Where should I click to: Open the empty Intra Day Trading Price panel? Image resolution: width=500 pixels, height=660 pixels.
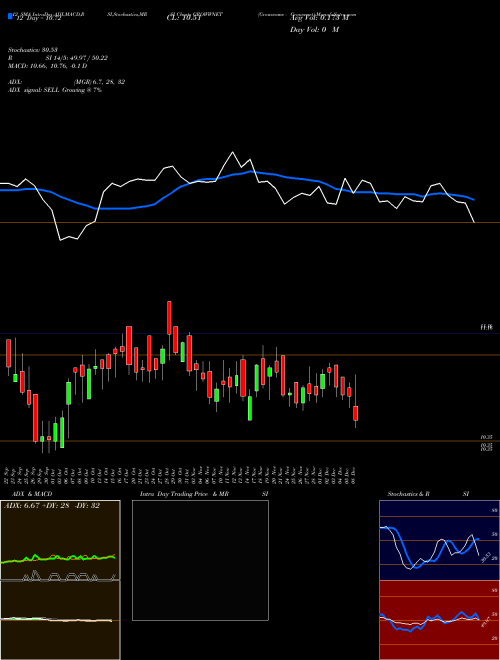click(x=200, y=560)
